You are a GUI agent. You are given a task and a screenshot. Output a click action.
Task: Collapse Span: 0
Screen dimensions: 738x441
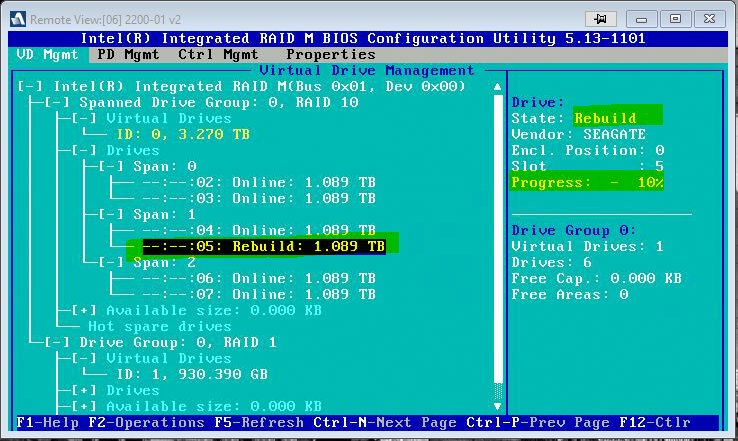111,167
